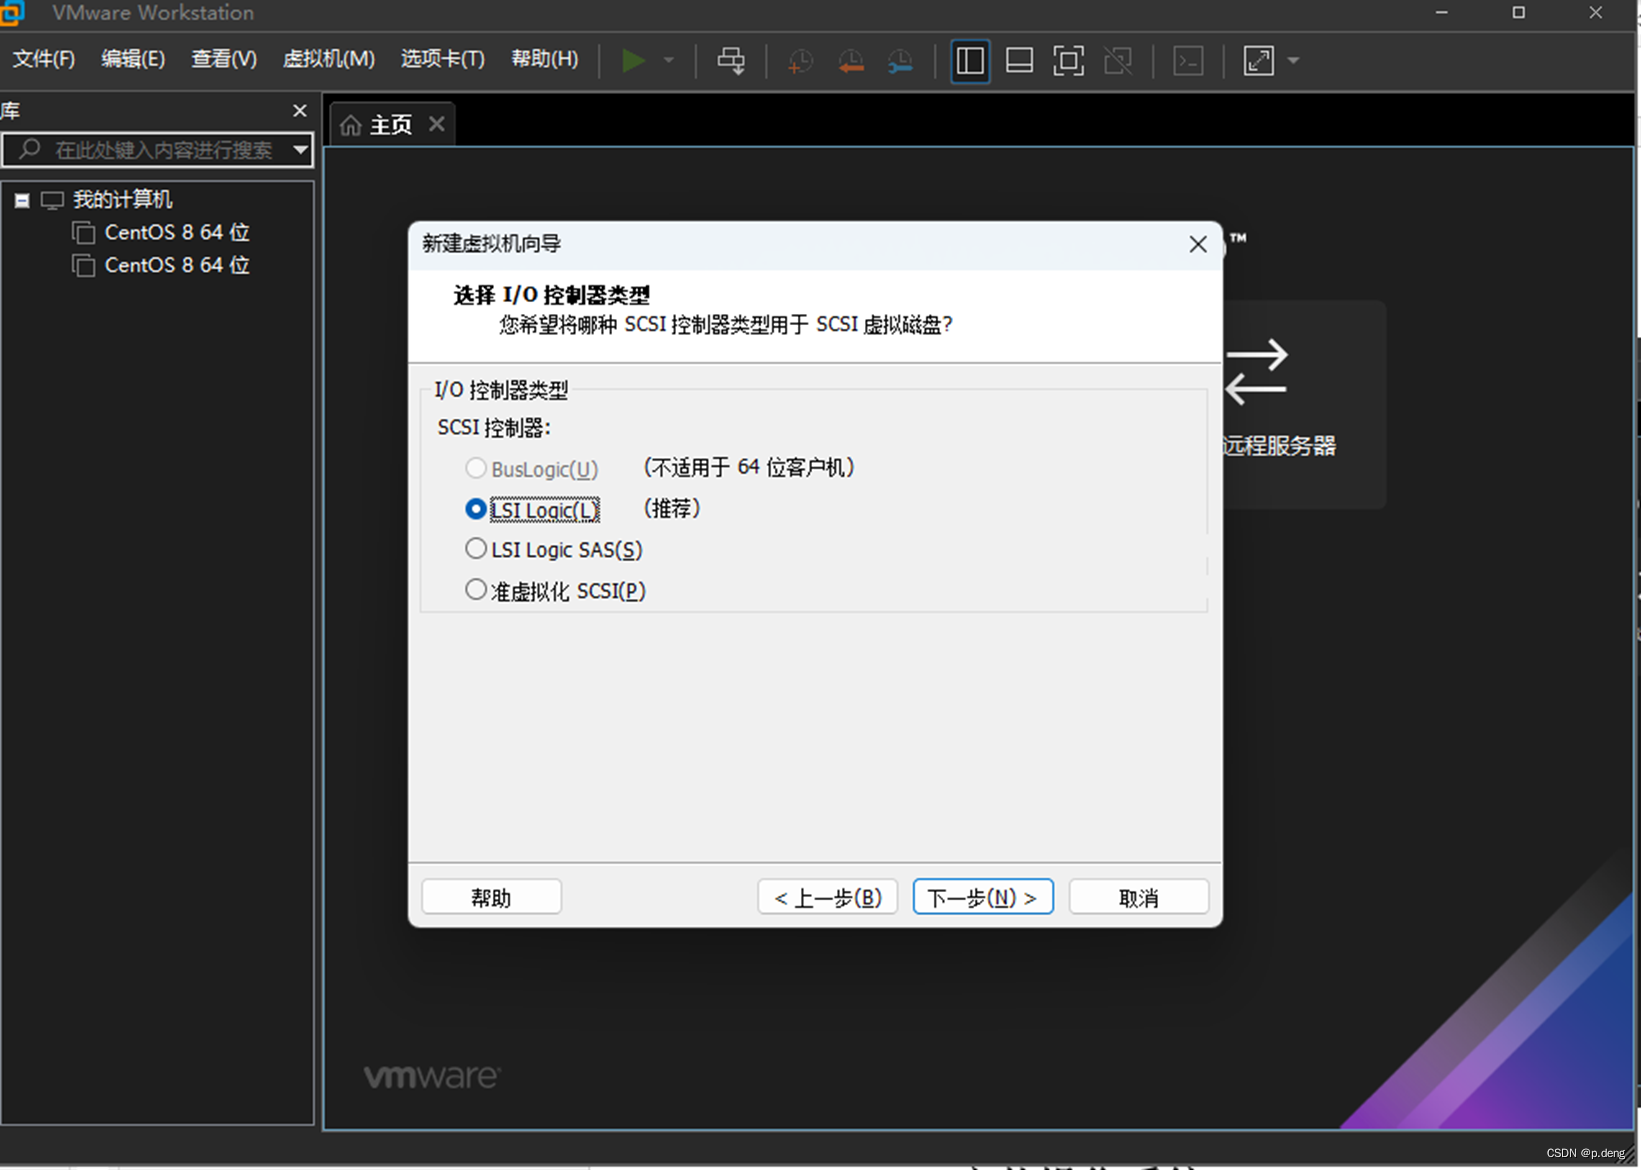Maximize the VMware Workstation window

[x=1518, y=13]
